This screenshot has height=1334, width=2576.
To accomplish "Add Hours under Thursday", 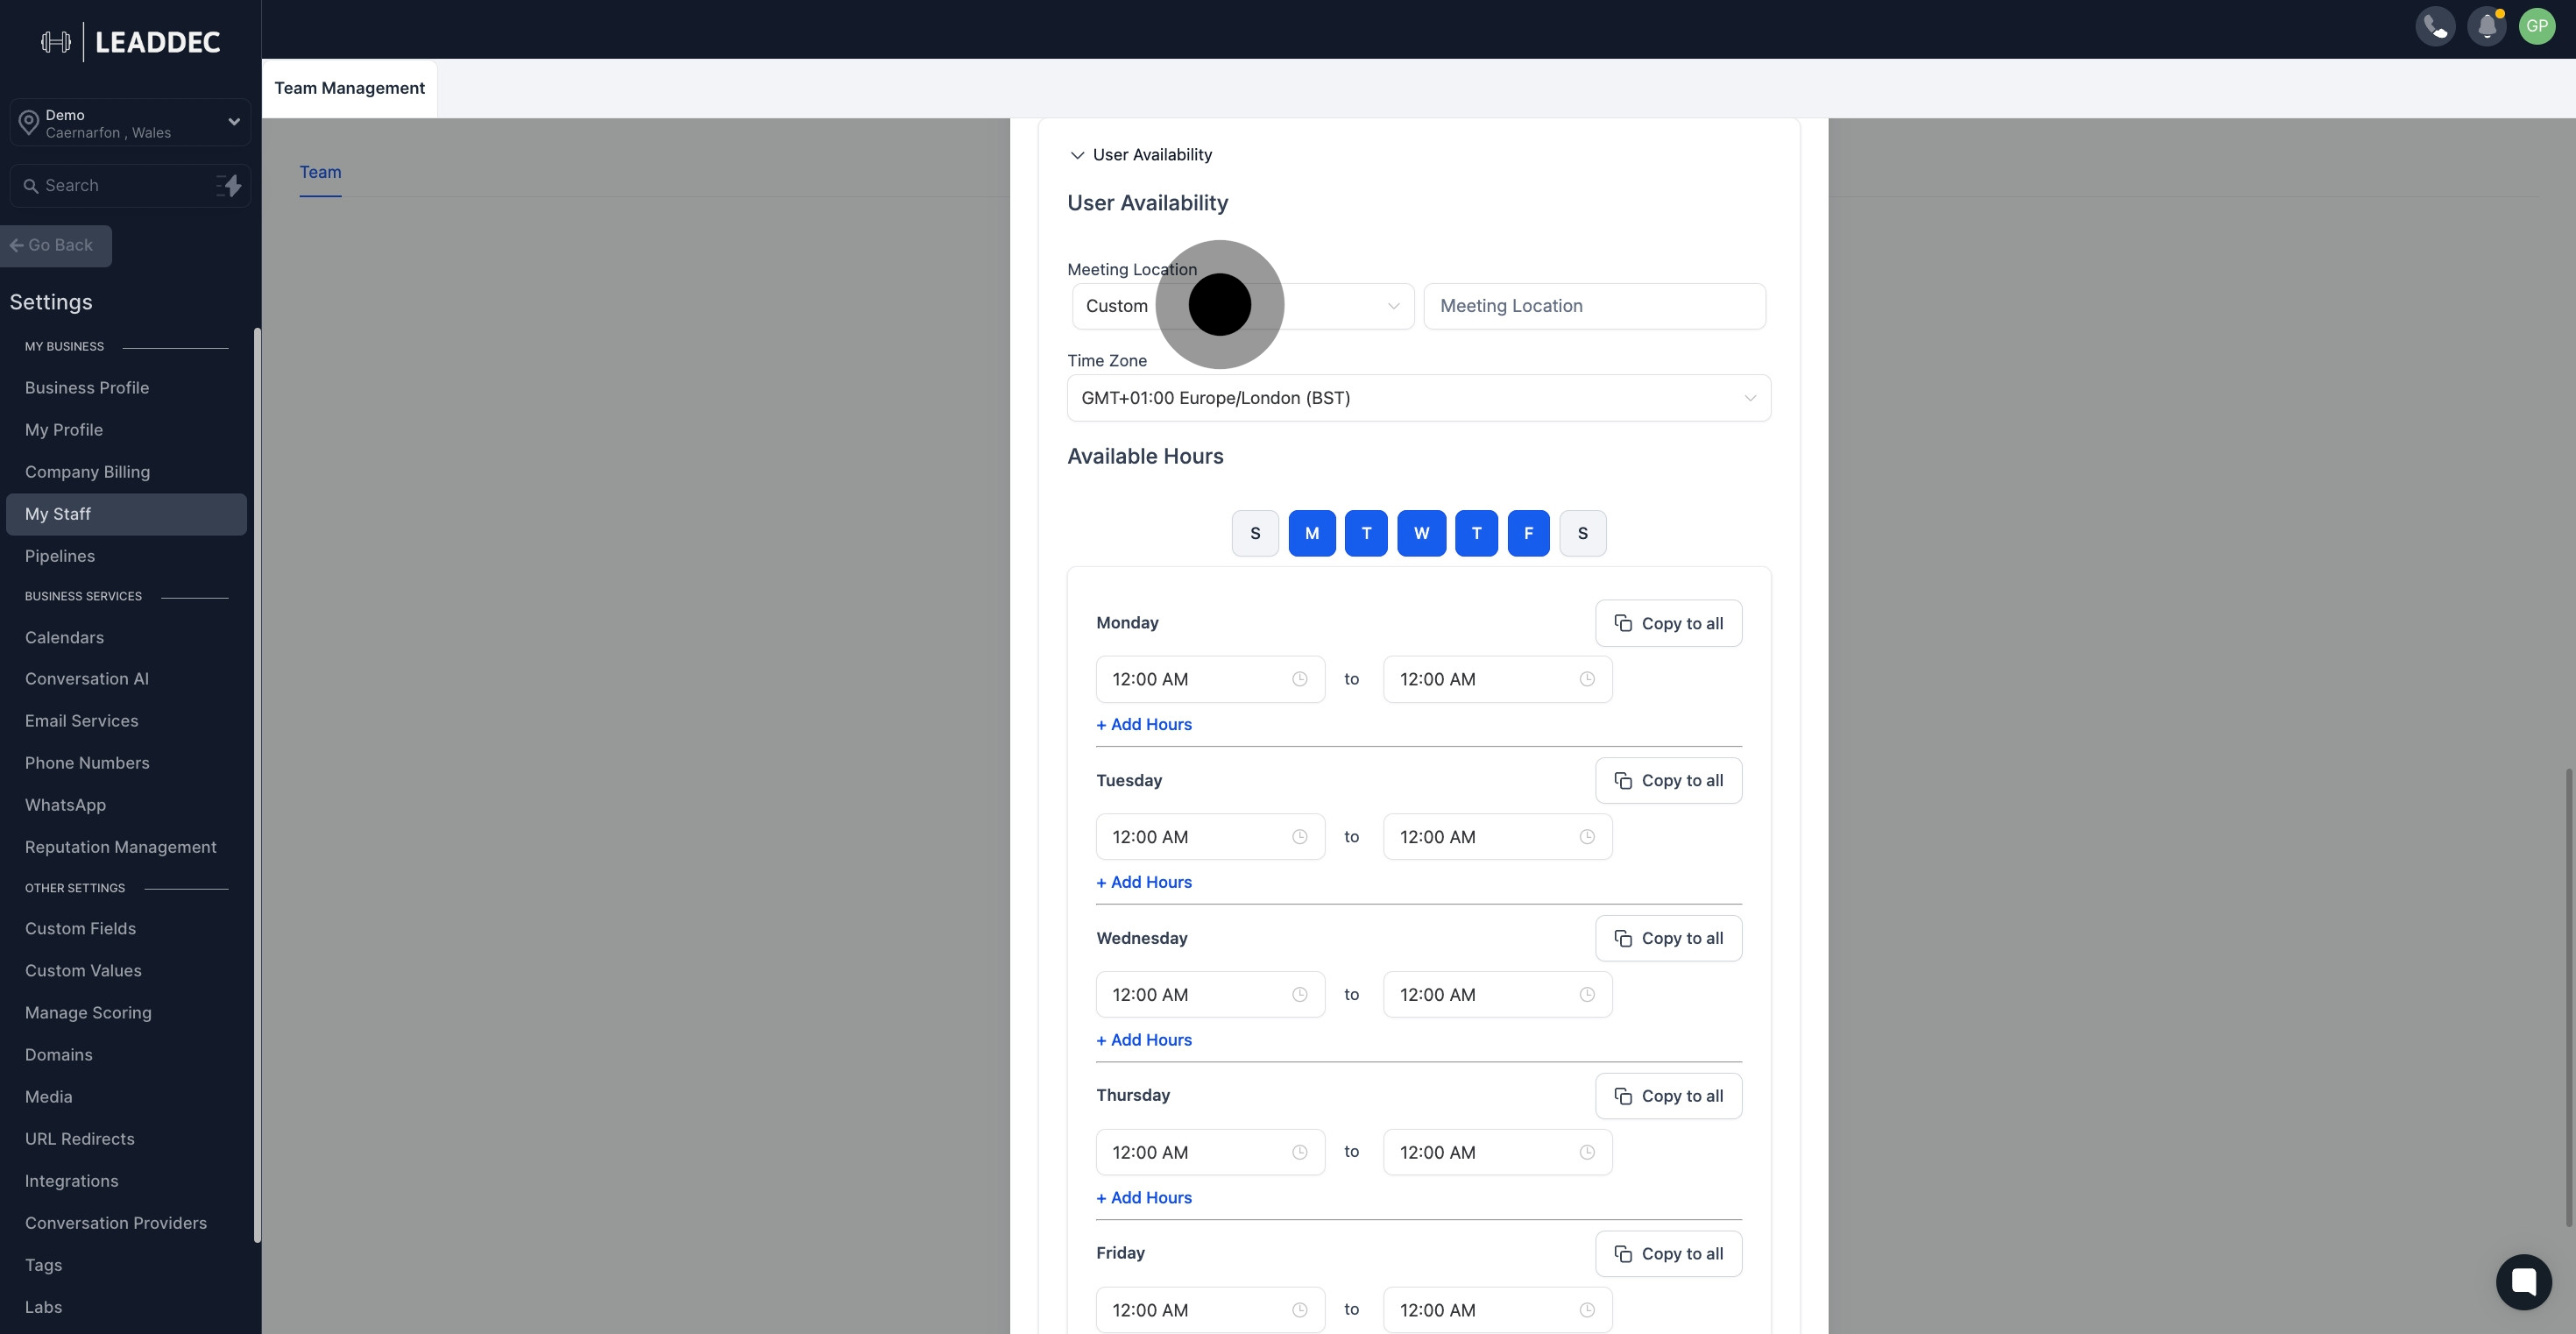I will (x=1144, y=1198).
